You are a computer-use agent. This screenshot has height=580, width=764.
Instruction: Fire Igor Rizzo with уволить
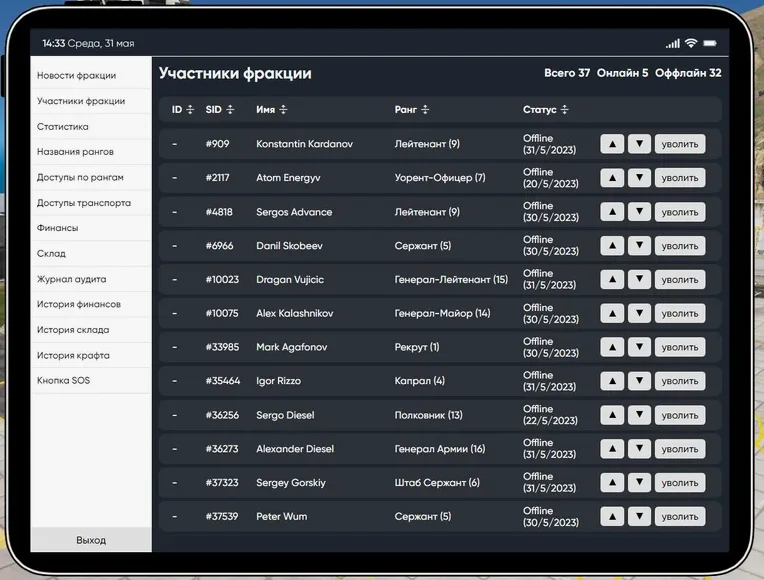click(680, 381)
